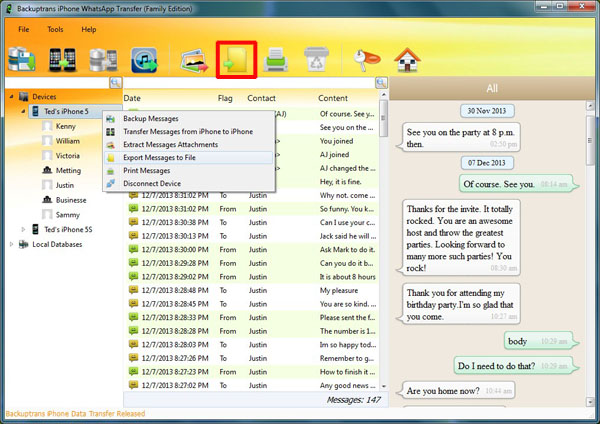Select contact Justin in tree
The image size is (600, 424).
(x=65, y=185)
